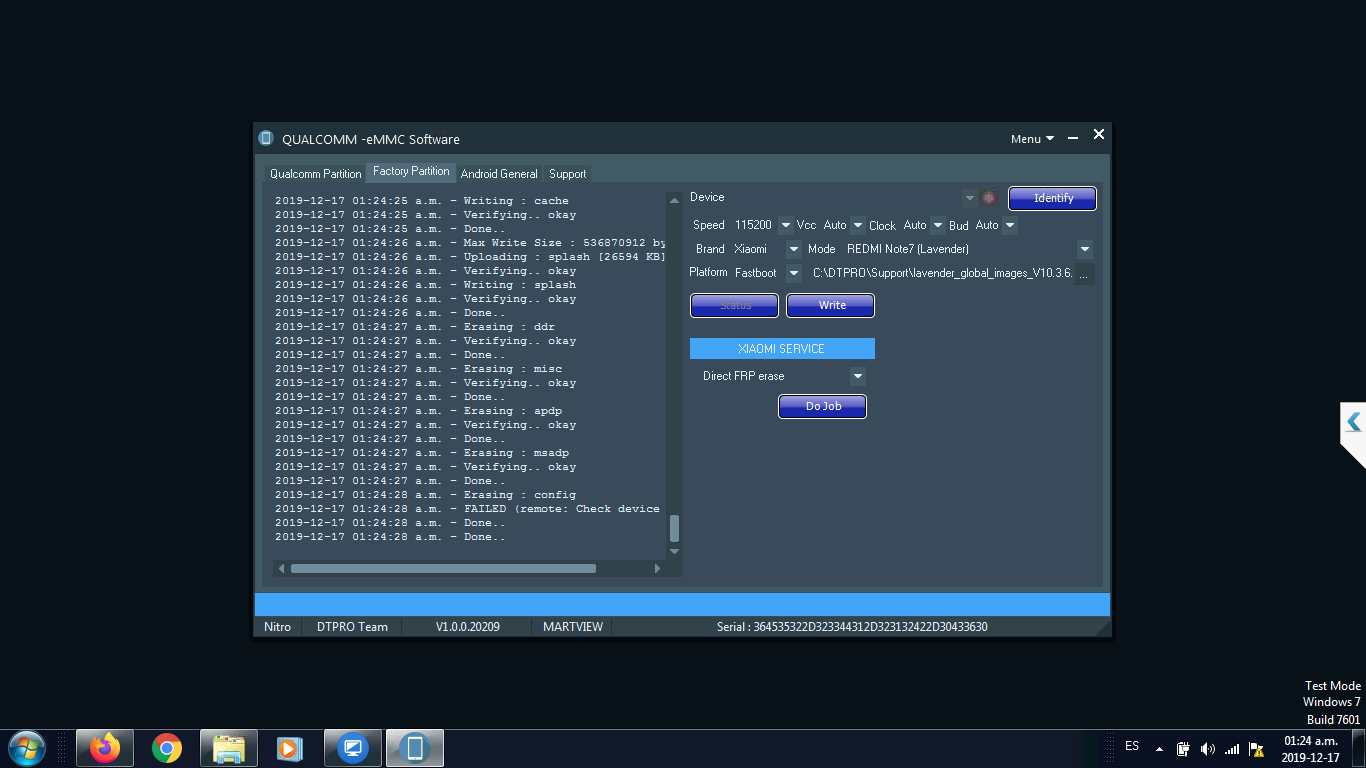Screen dimensions: 1366x768
Task: Click the Show Desktop strip
Action: pos(1359,748)
